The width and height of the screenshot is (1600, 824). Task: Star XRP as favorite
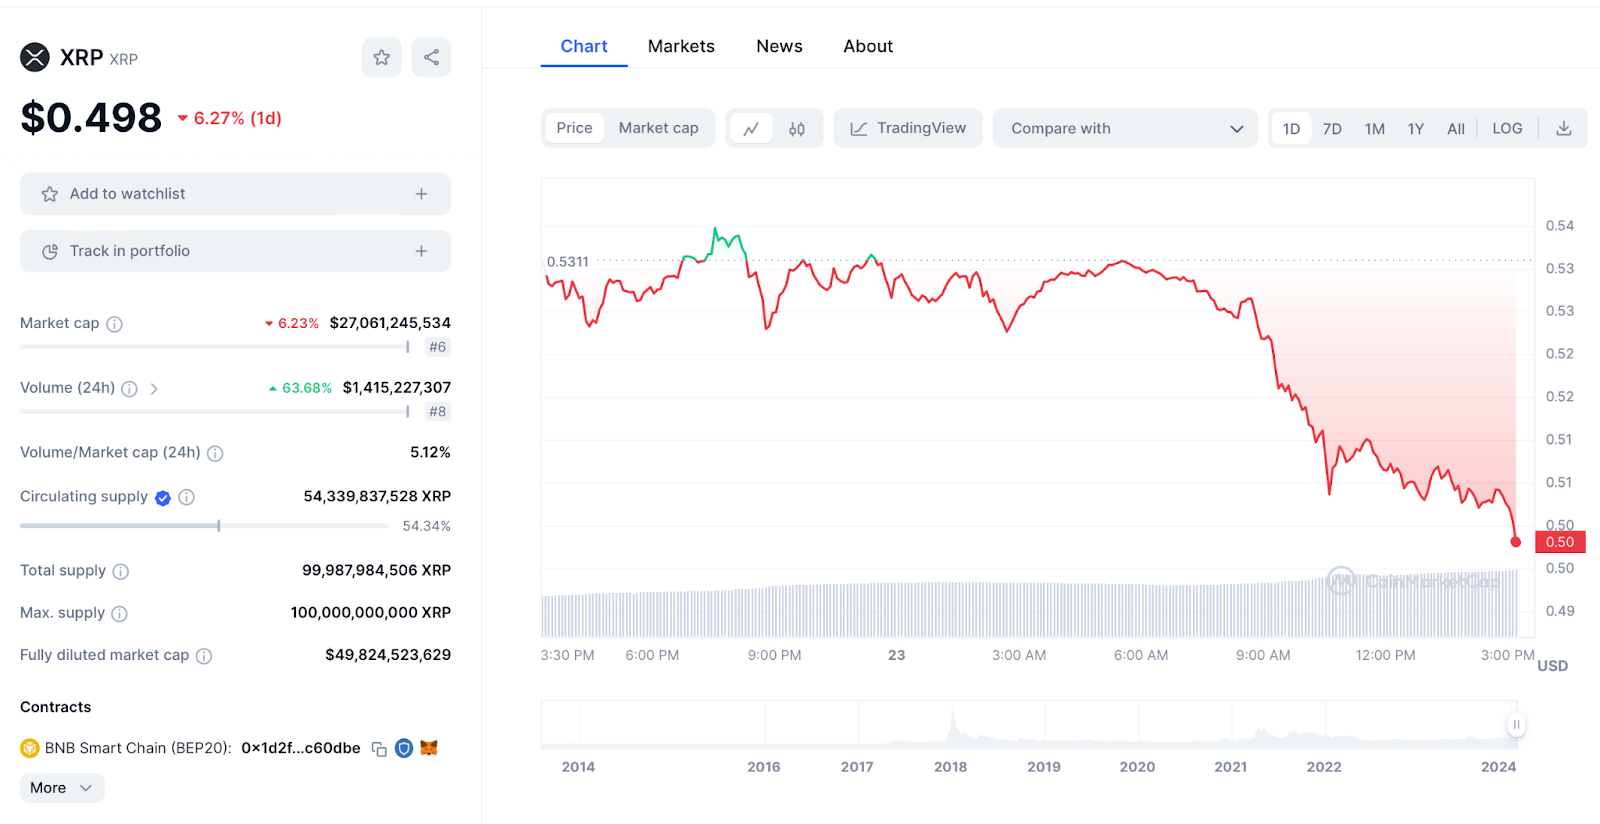pos(381,57)
